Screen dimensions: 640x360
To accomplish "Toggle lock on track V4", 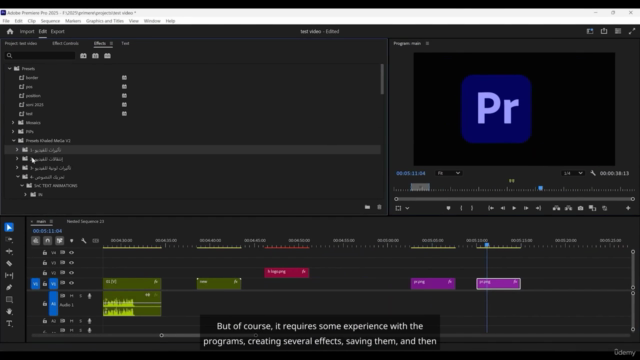I will click(45, 253).
